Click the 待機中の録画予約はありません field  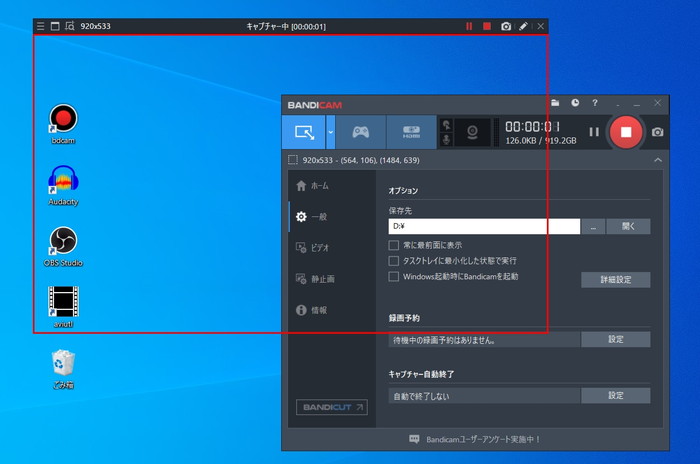(x=484, y=340)
